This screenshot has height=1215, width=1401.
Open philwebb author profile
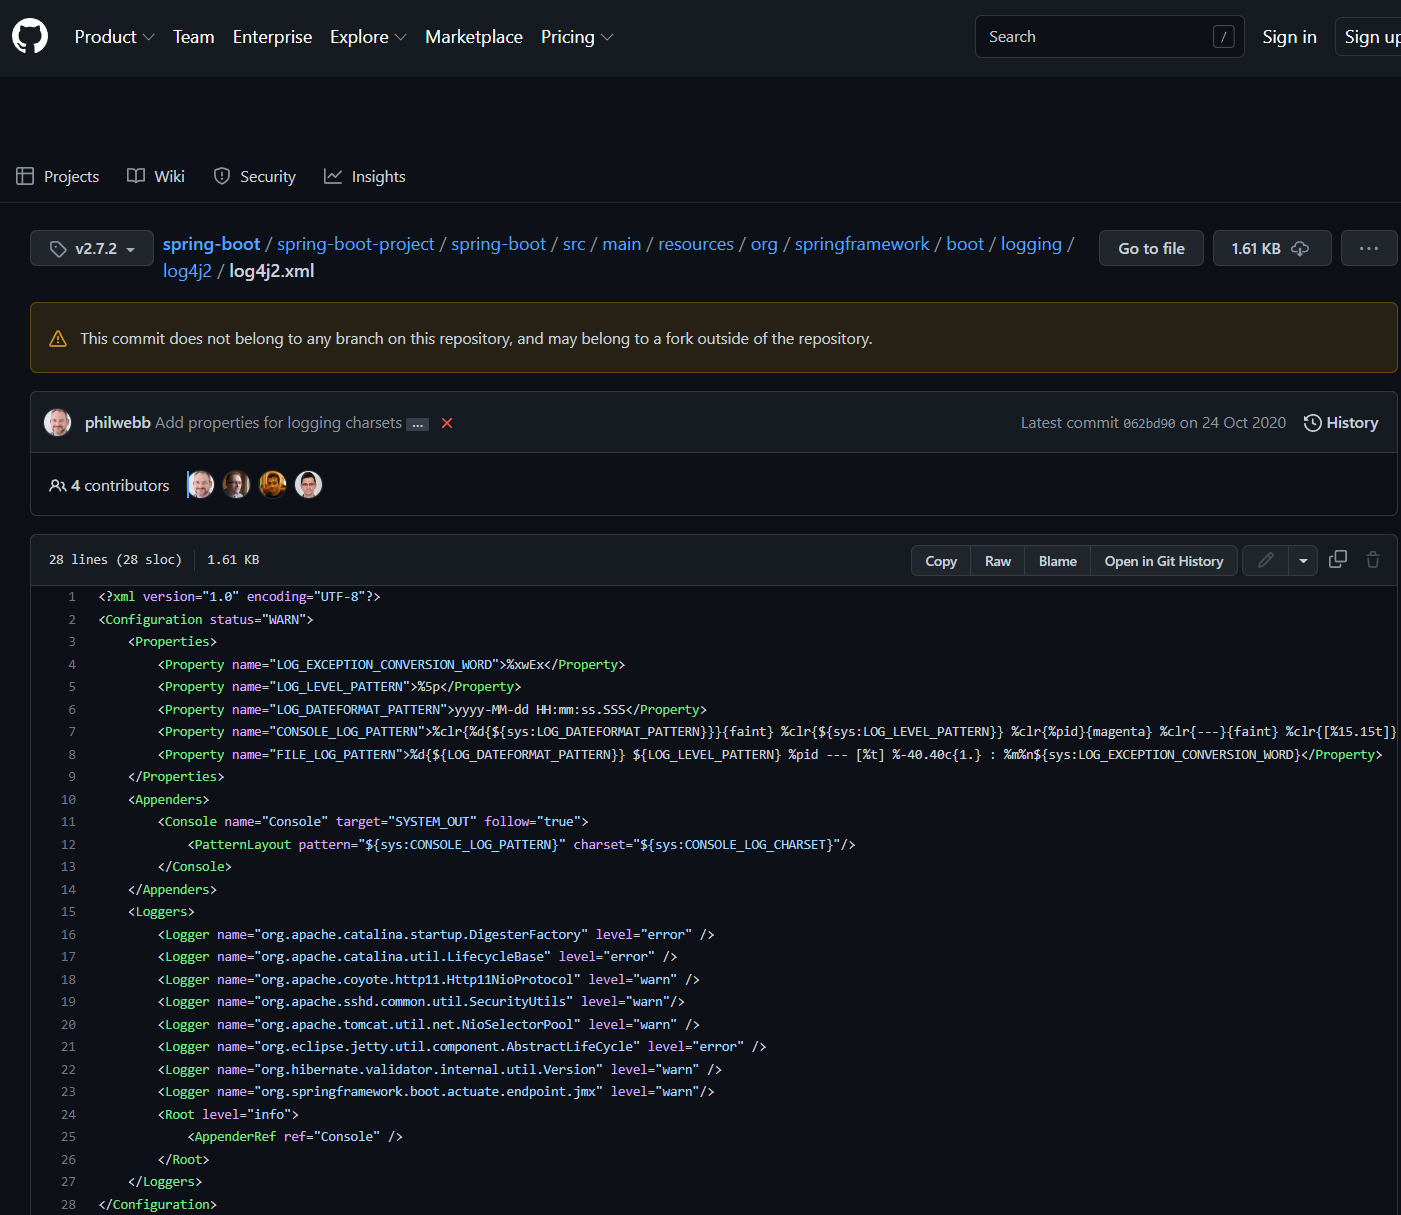pyautogui.click(x=118, y=423)
